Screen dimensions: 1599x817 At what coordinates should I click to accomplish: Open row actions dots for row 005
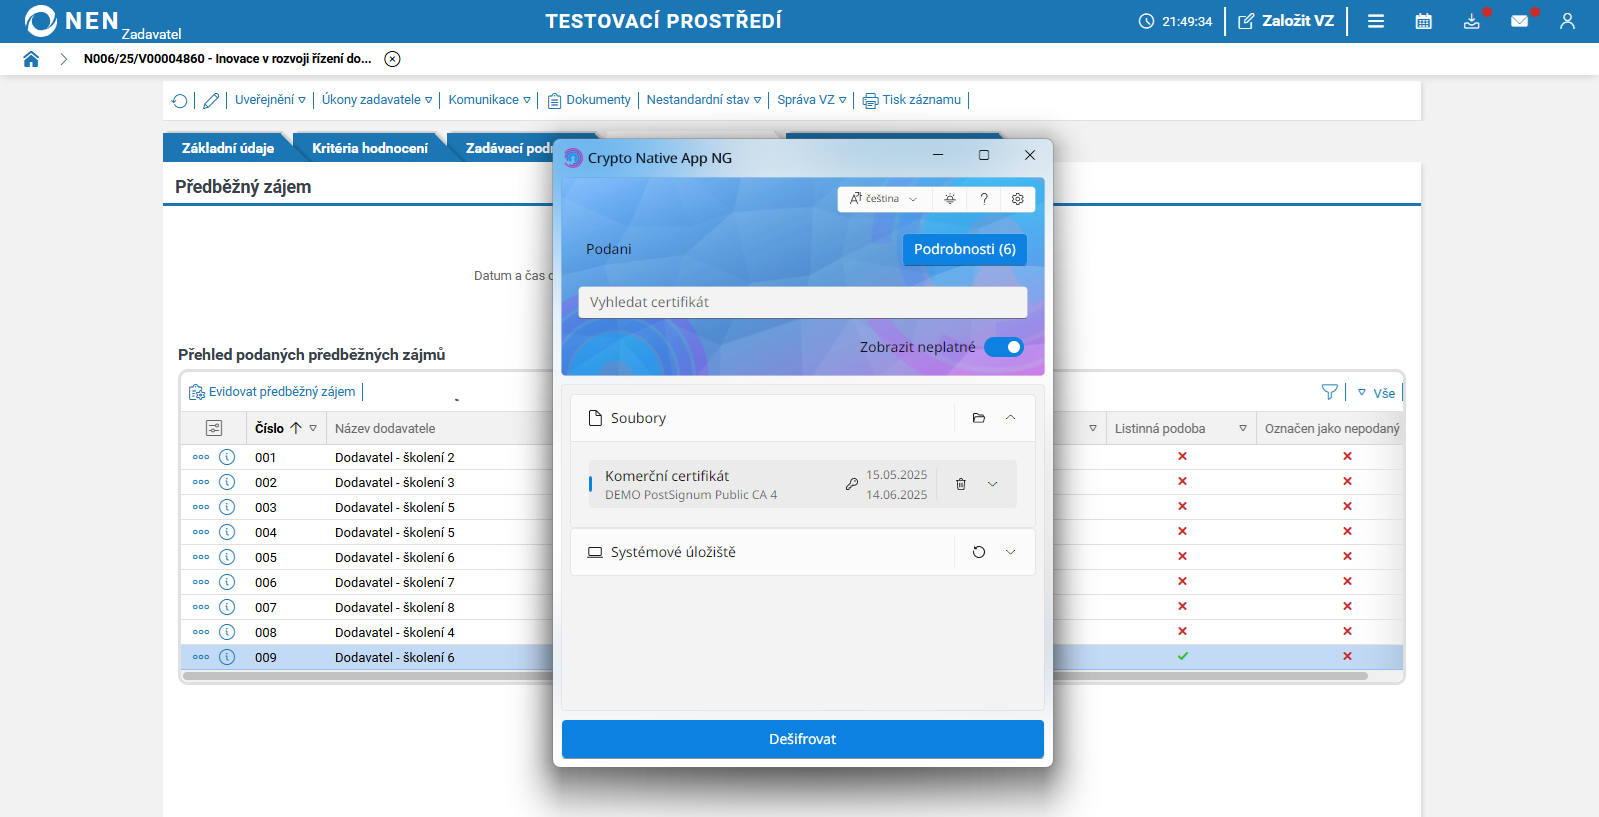pos(201,557)
